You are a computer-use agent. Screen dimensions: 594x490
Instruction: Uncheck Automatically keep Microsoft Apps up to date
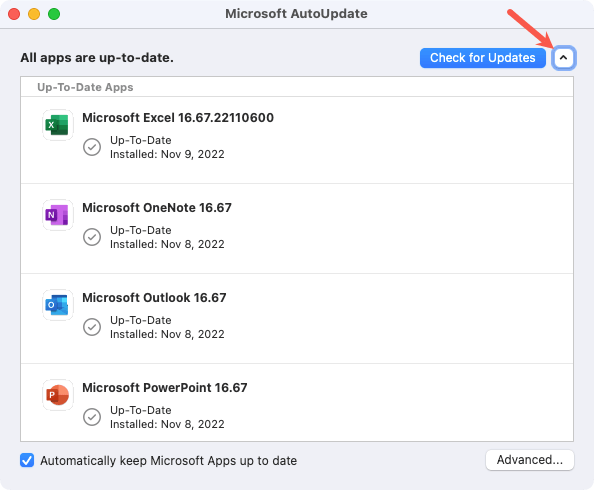(27, 460)
